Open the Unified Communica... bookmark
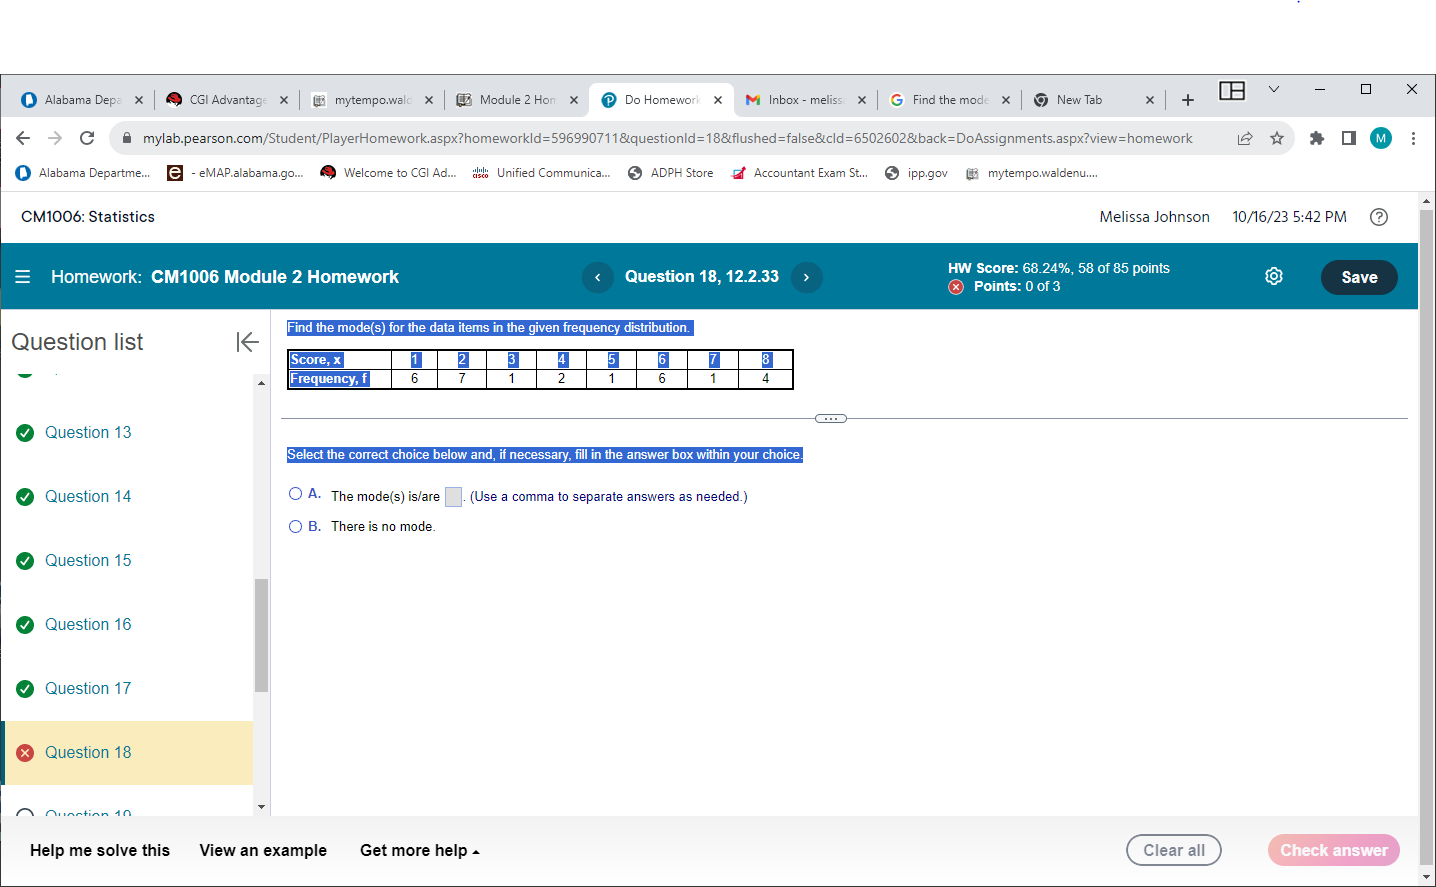The height and width of the screenshot is (887, 1436). pyautogui.click(x=541, y=173)
